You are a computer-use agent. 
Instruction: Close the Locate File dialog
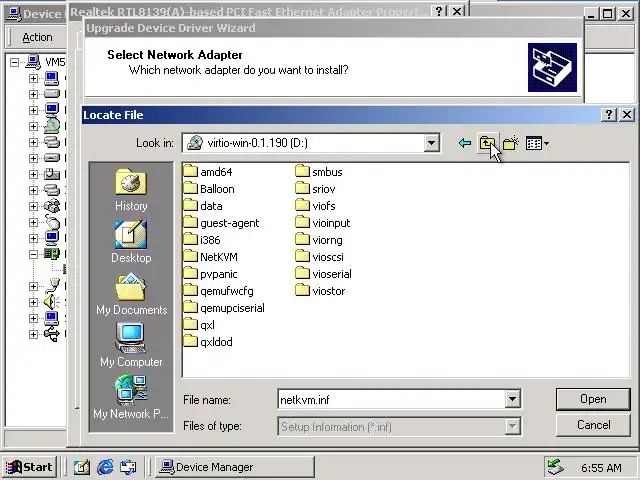[x=627, y=115]
